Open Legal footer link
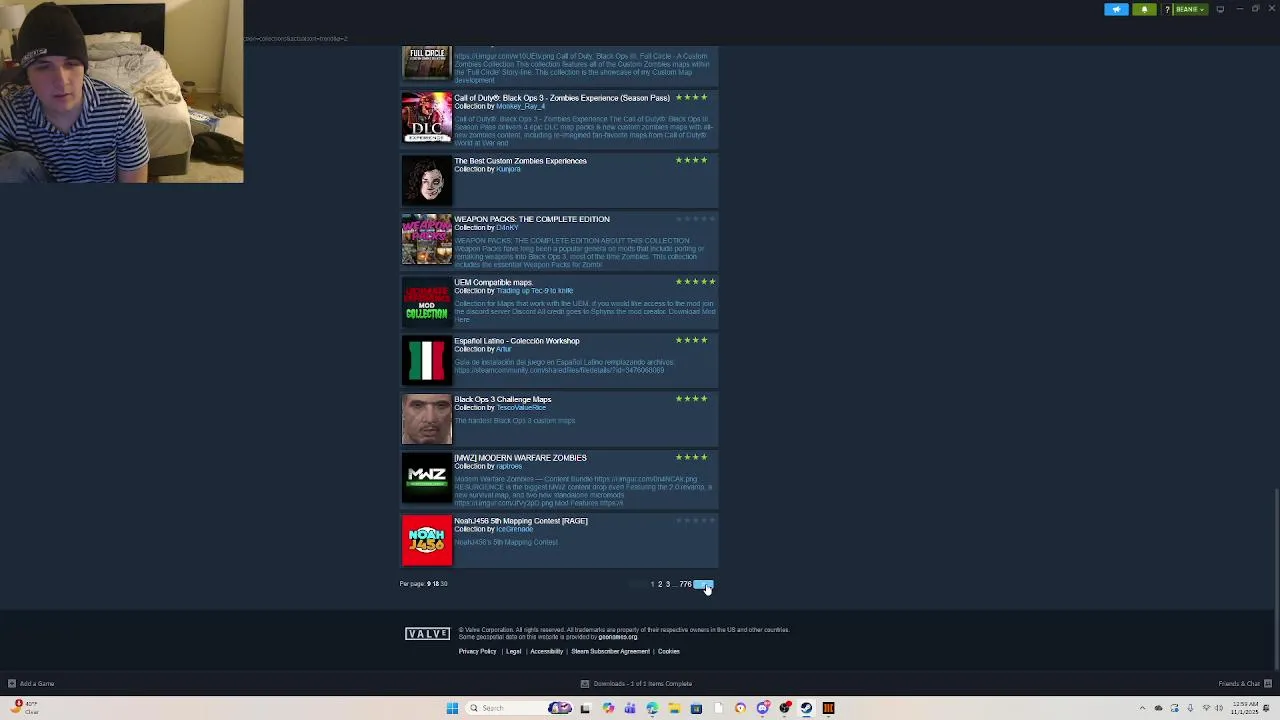This screenshot has height=720, width=1280. (x=514, y=652)
